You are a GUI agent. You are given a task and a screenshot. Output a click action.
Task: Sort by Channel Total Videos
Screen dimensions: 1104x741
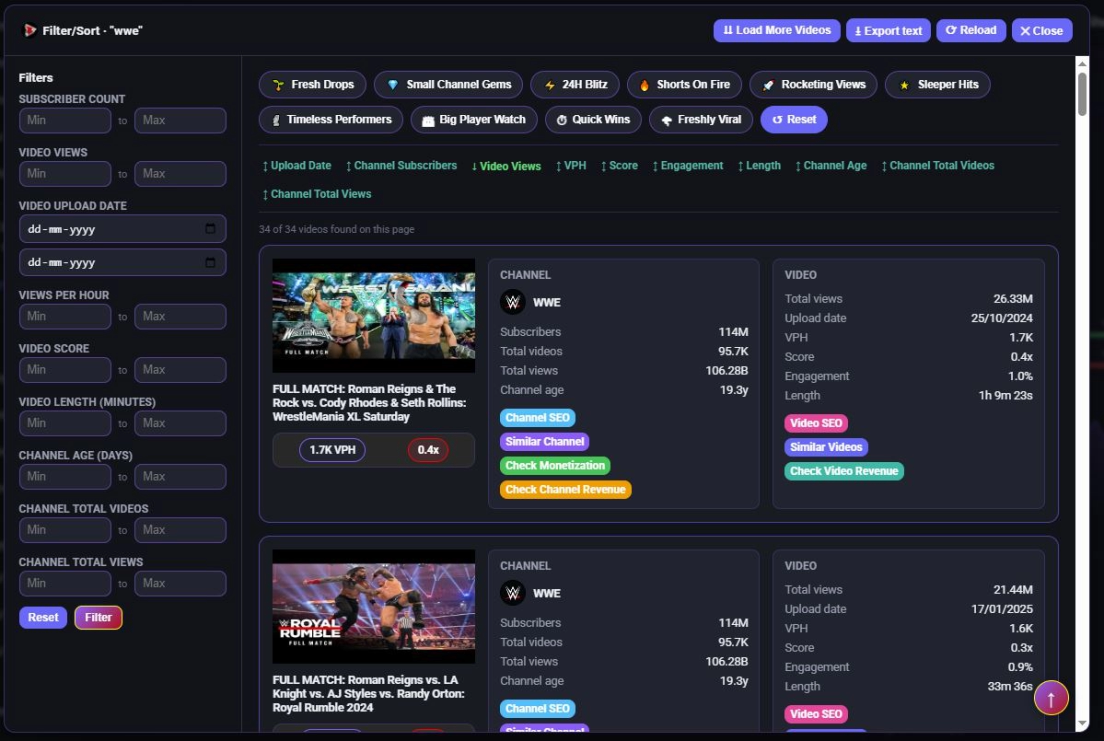[937, 166]
